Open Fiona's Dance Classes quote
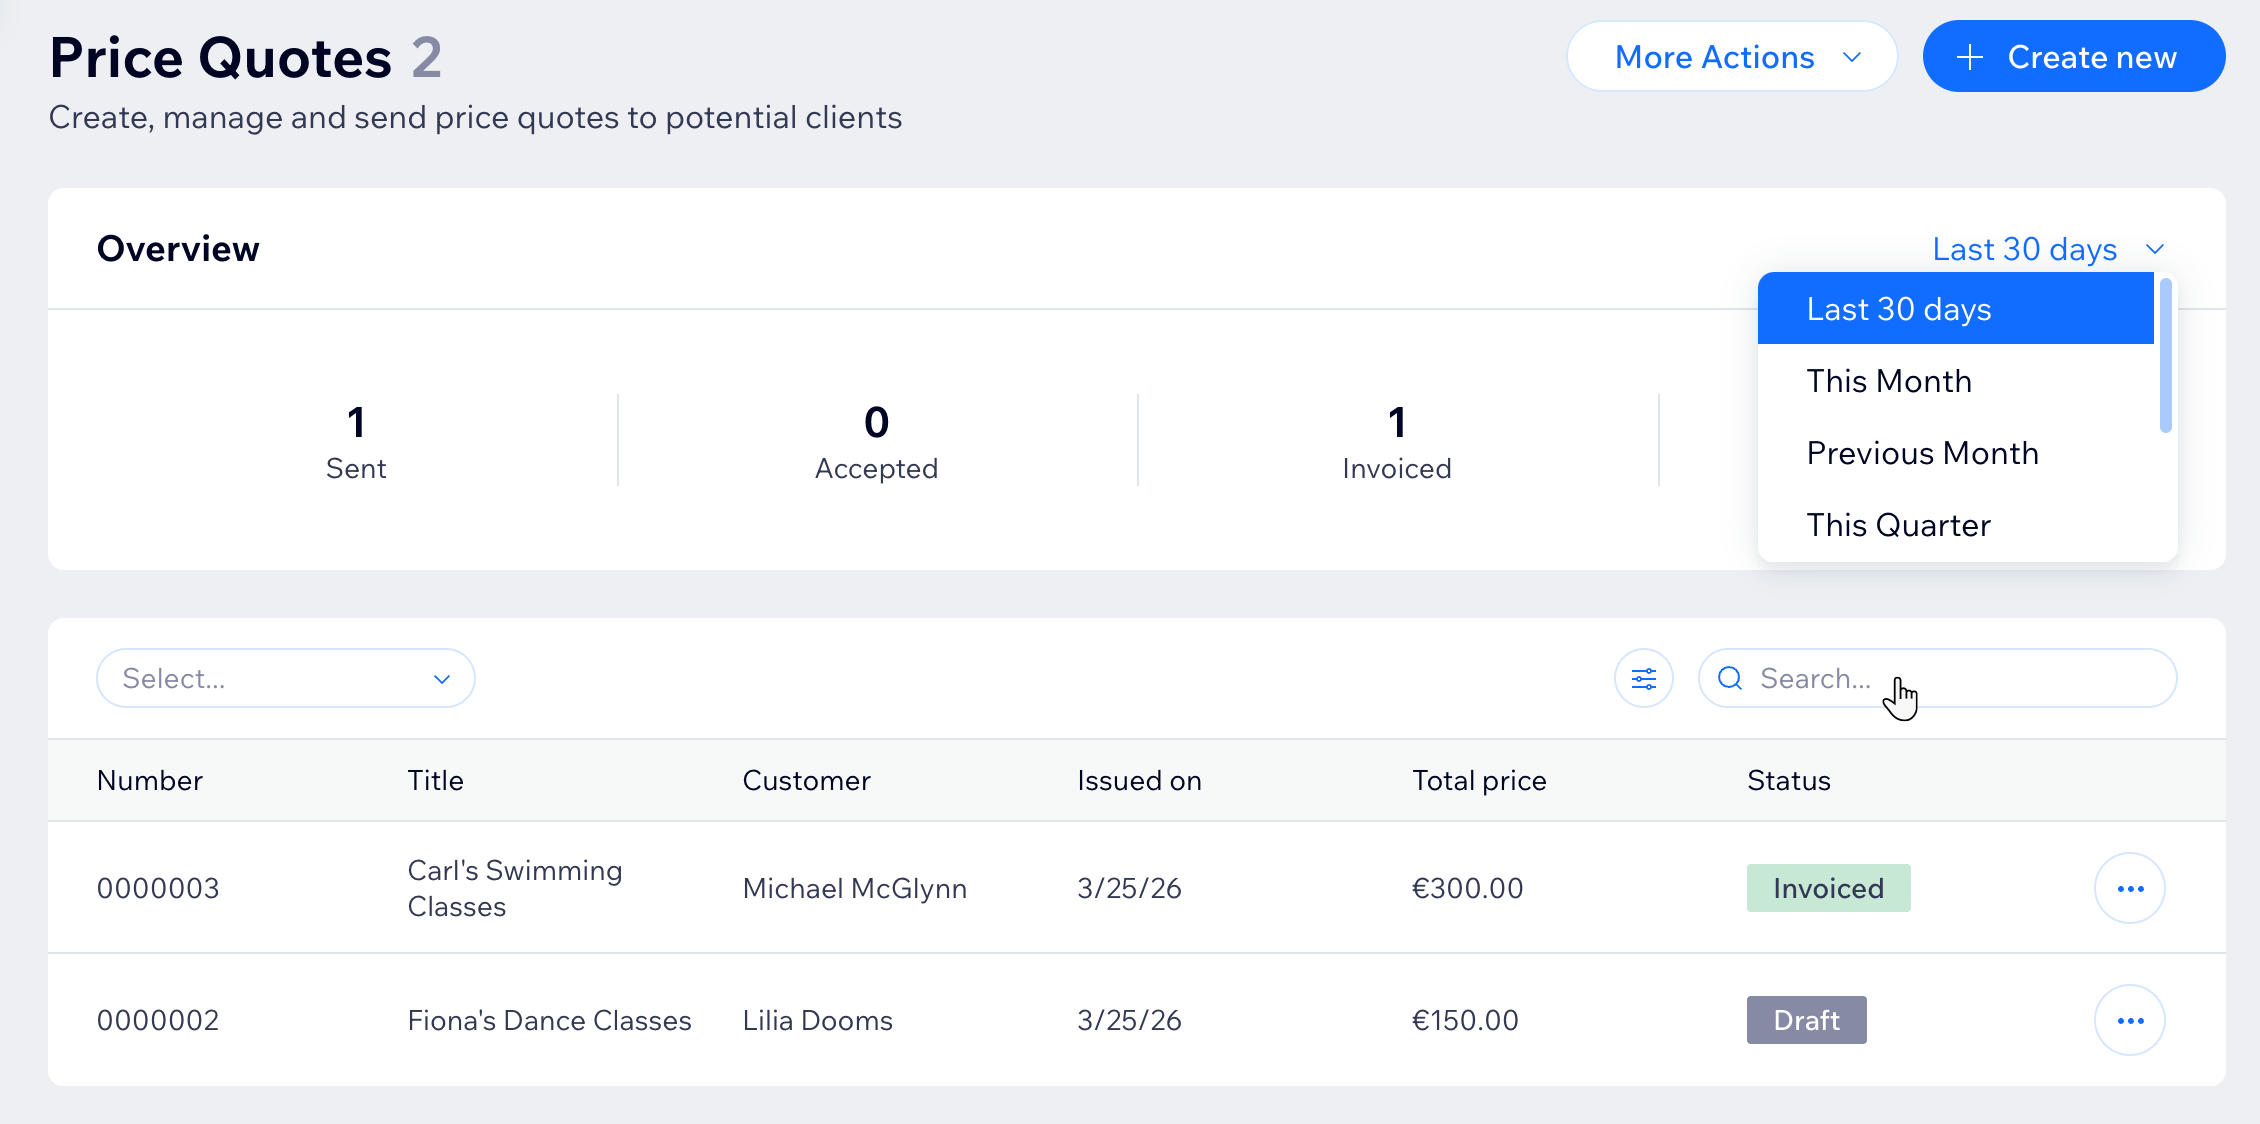 [x=549, y=1020]
